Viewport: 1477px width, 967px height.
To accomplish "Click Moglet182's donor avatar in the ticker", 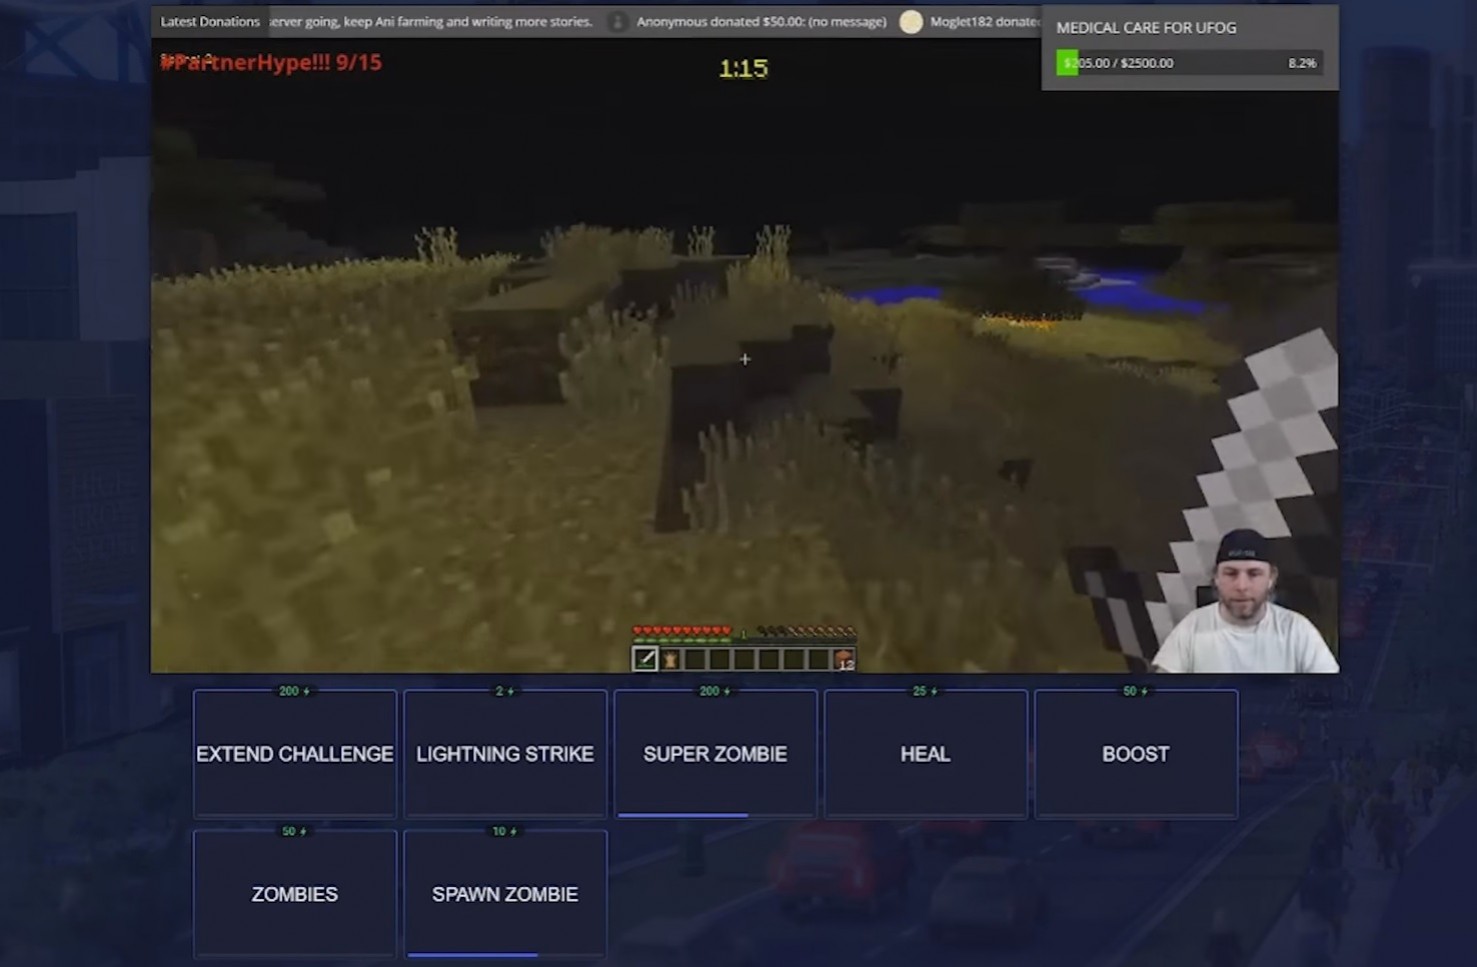I will [911, 21].
